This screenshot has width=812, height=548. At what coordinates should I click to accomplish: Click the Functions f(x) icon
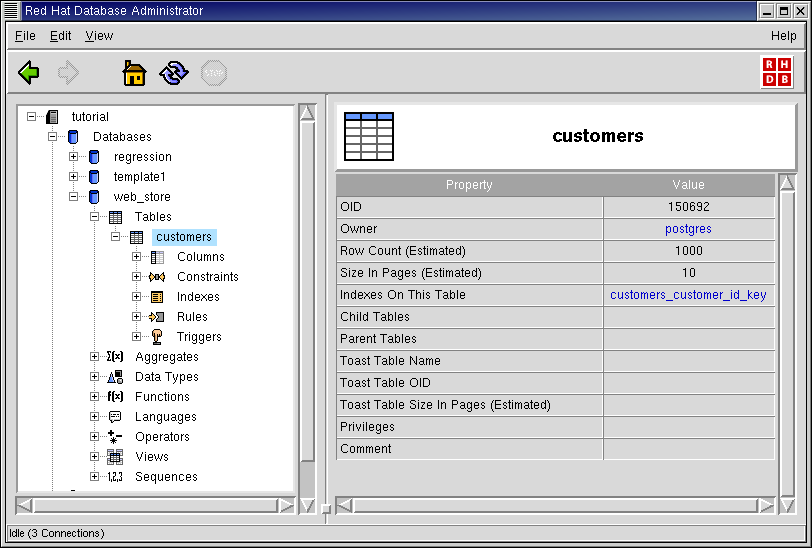[115, 396]
